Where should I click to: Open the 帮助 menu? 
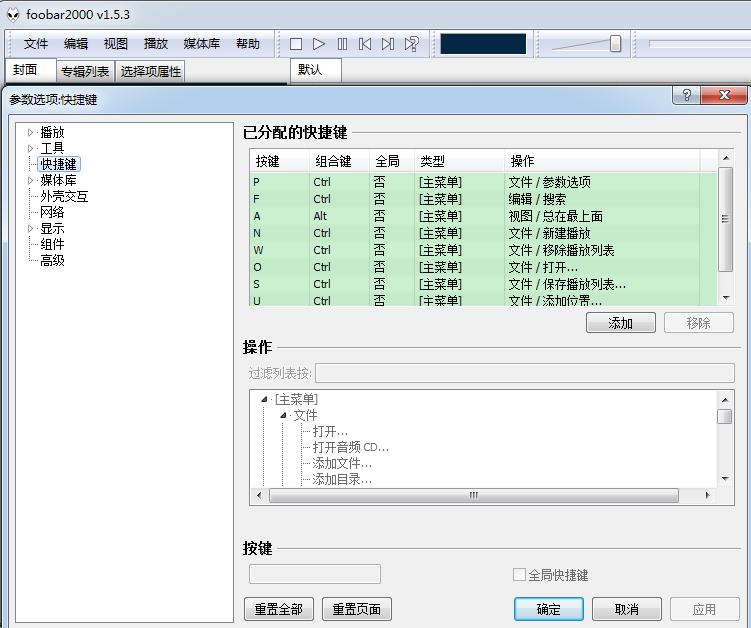(248, 44)
